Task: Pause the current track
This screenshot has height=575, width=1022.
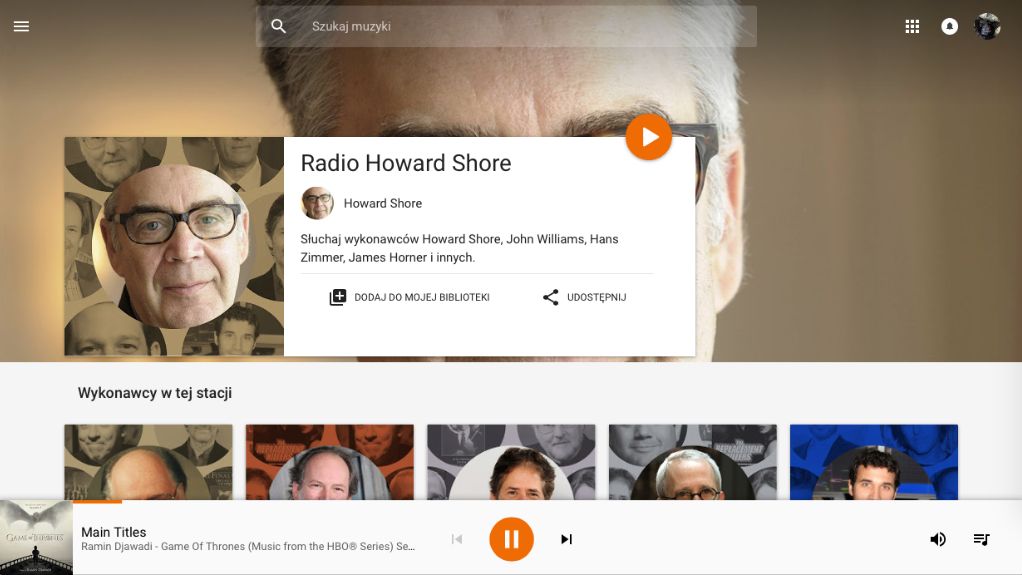Action: 512,539
